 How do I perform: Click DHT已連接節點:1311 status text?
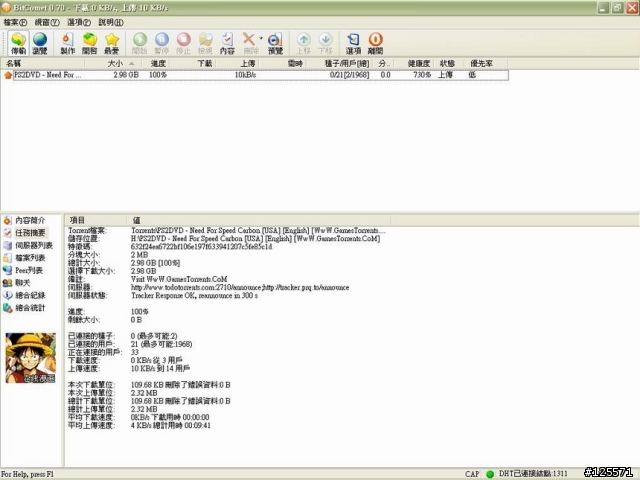pos(533,474)
